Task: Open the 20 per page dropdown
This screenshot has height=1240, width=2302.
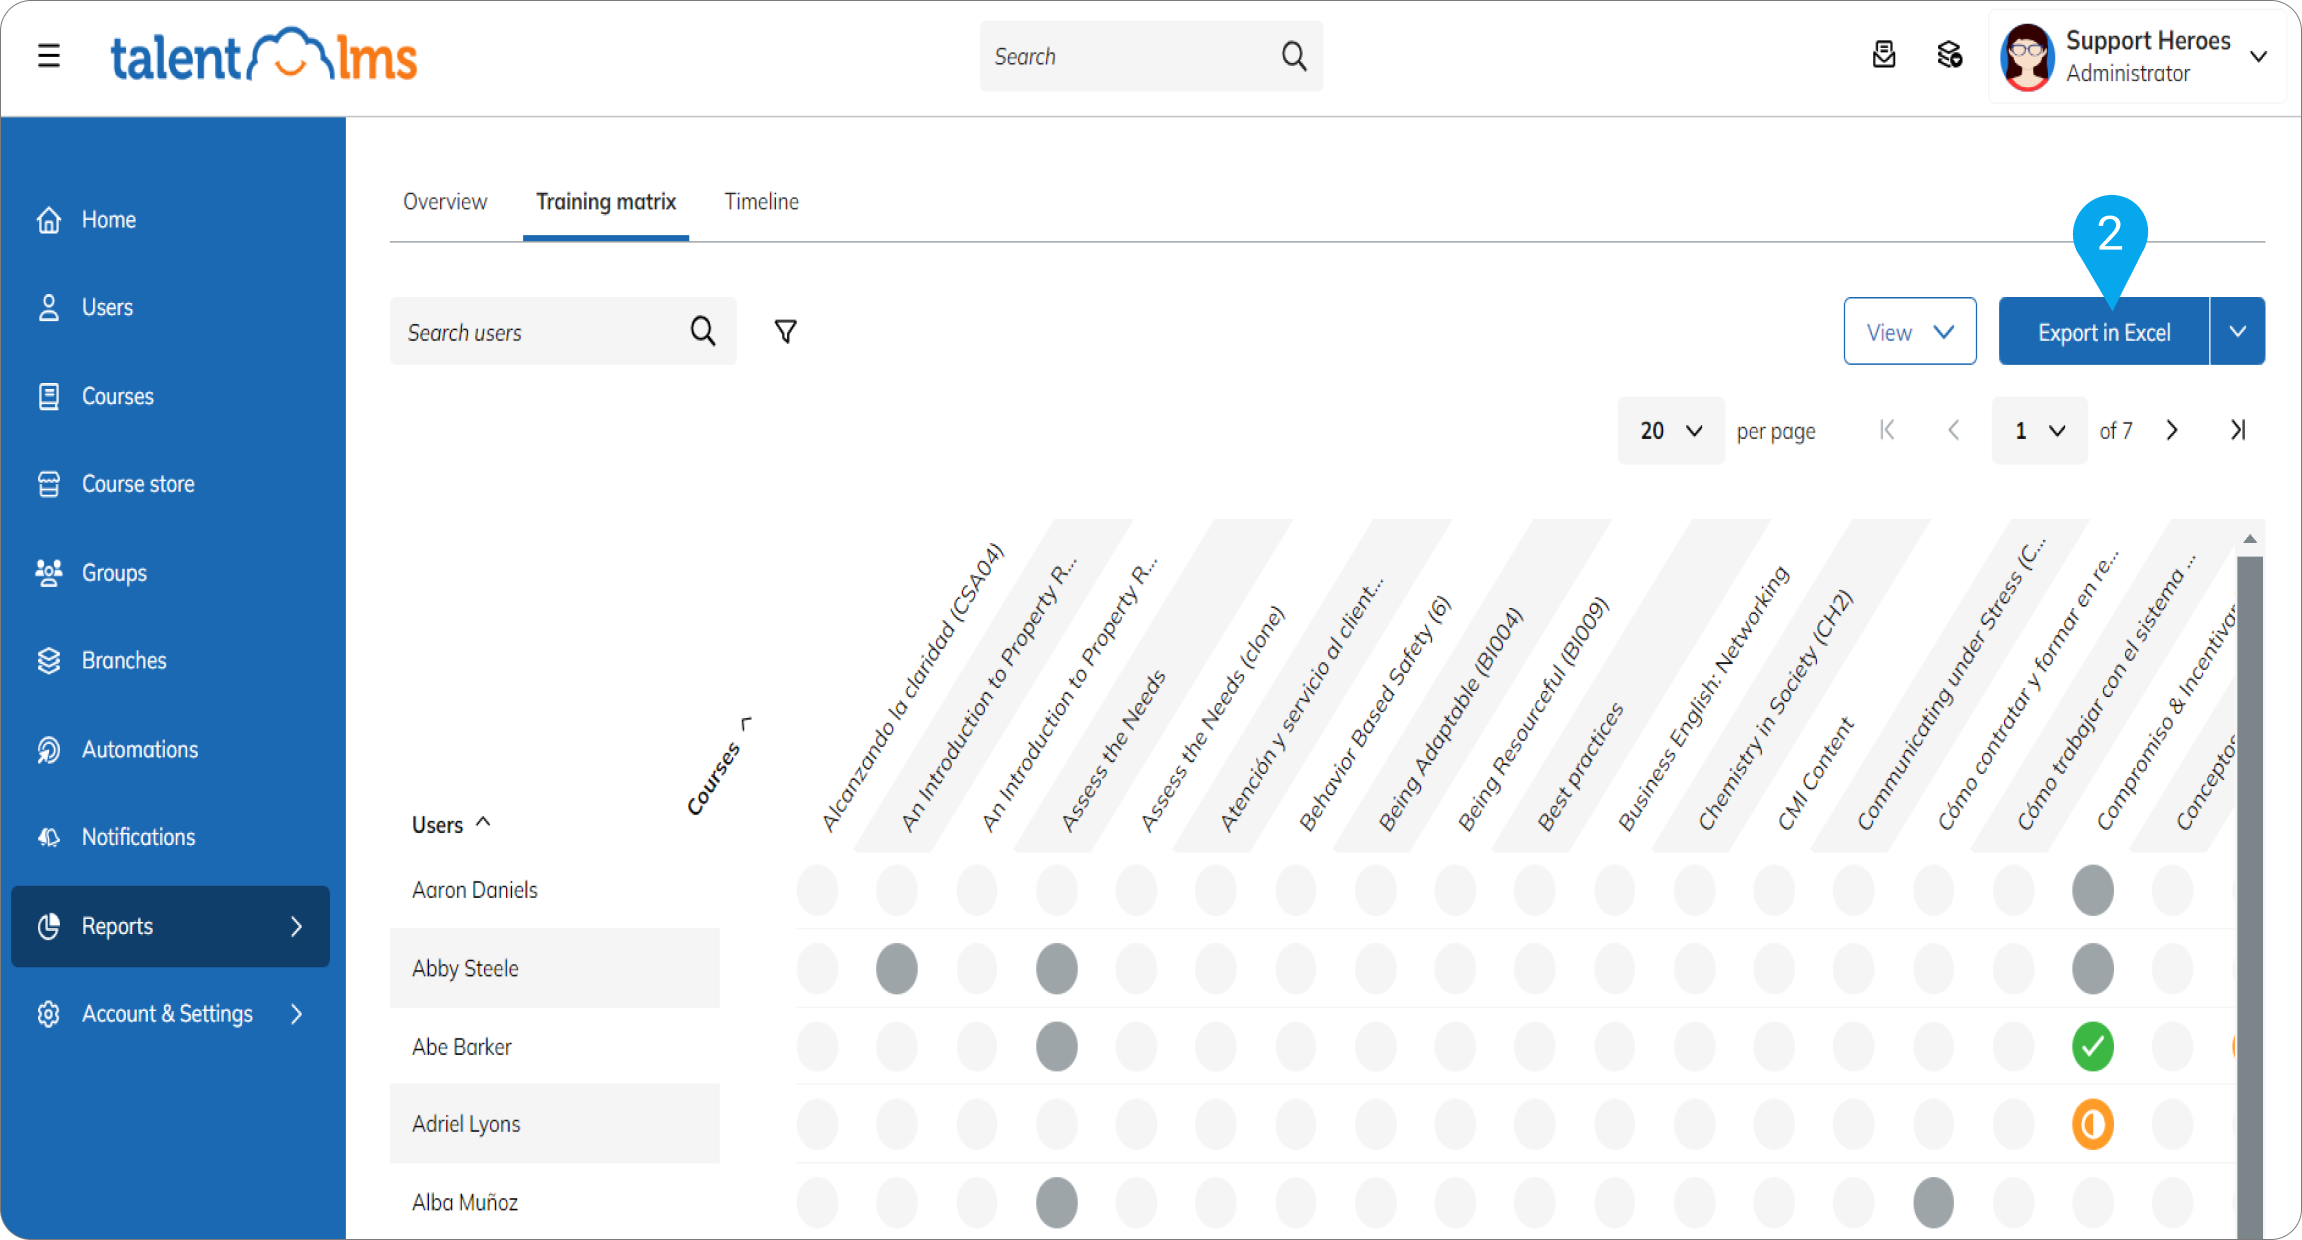Action: pos(1670,431)
